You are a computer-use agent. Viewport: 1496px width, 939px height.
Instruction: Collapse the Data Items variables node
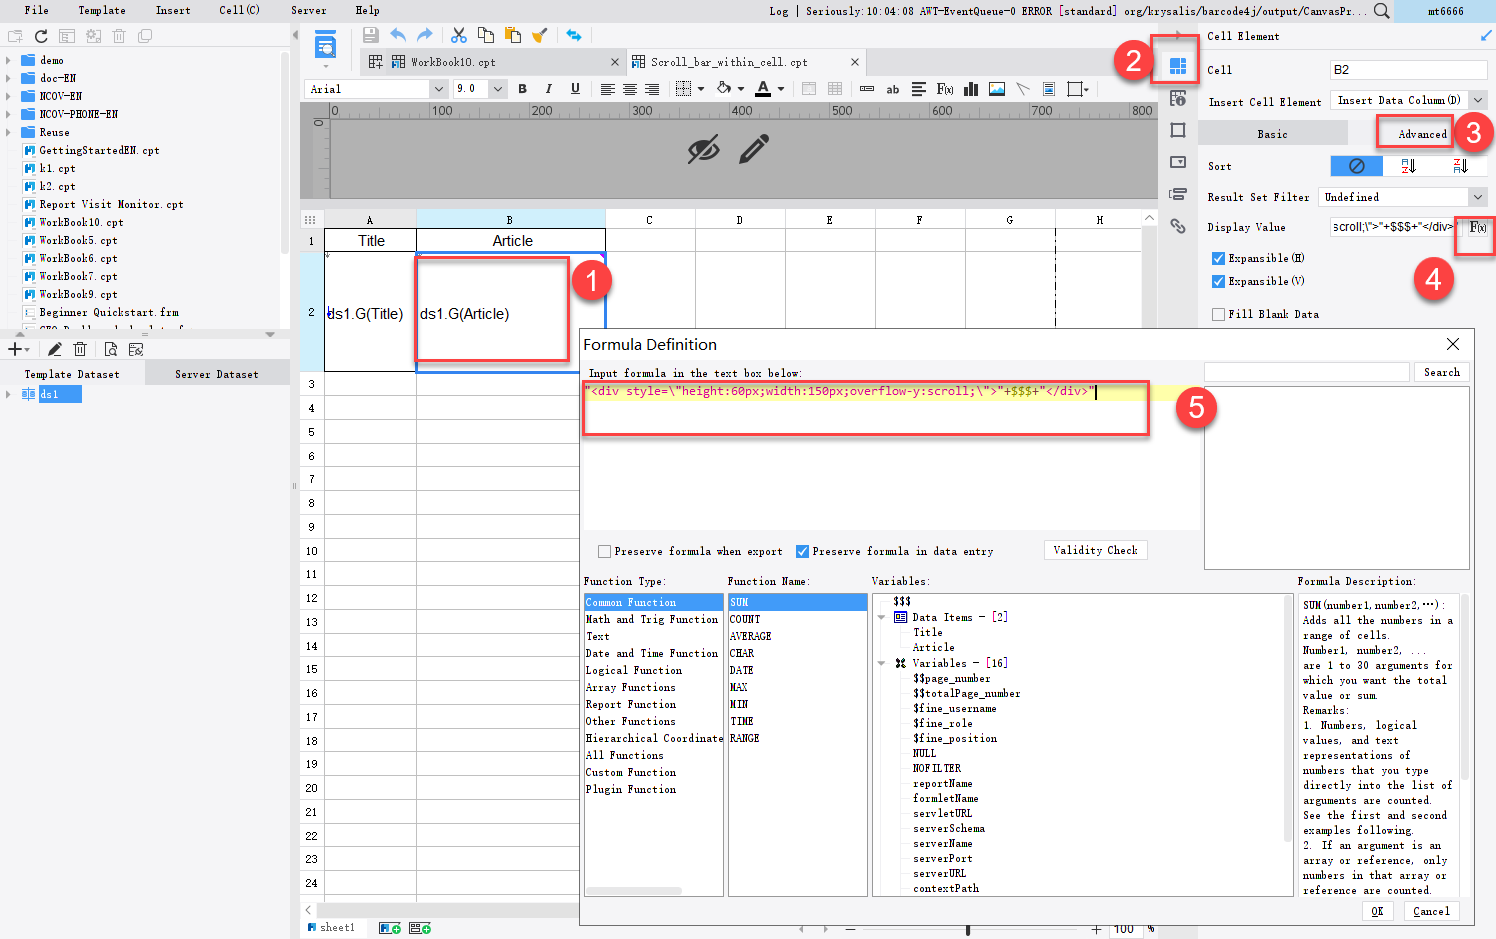tap(881, 618)
